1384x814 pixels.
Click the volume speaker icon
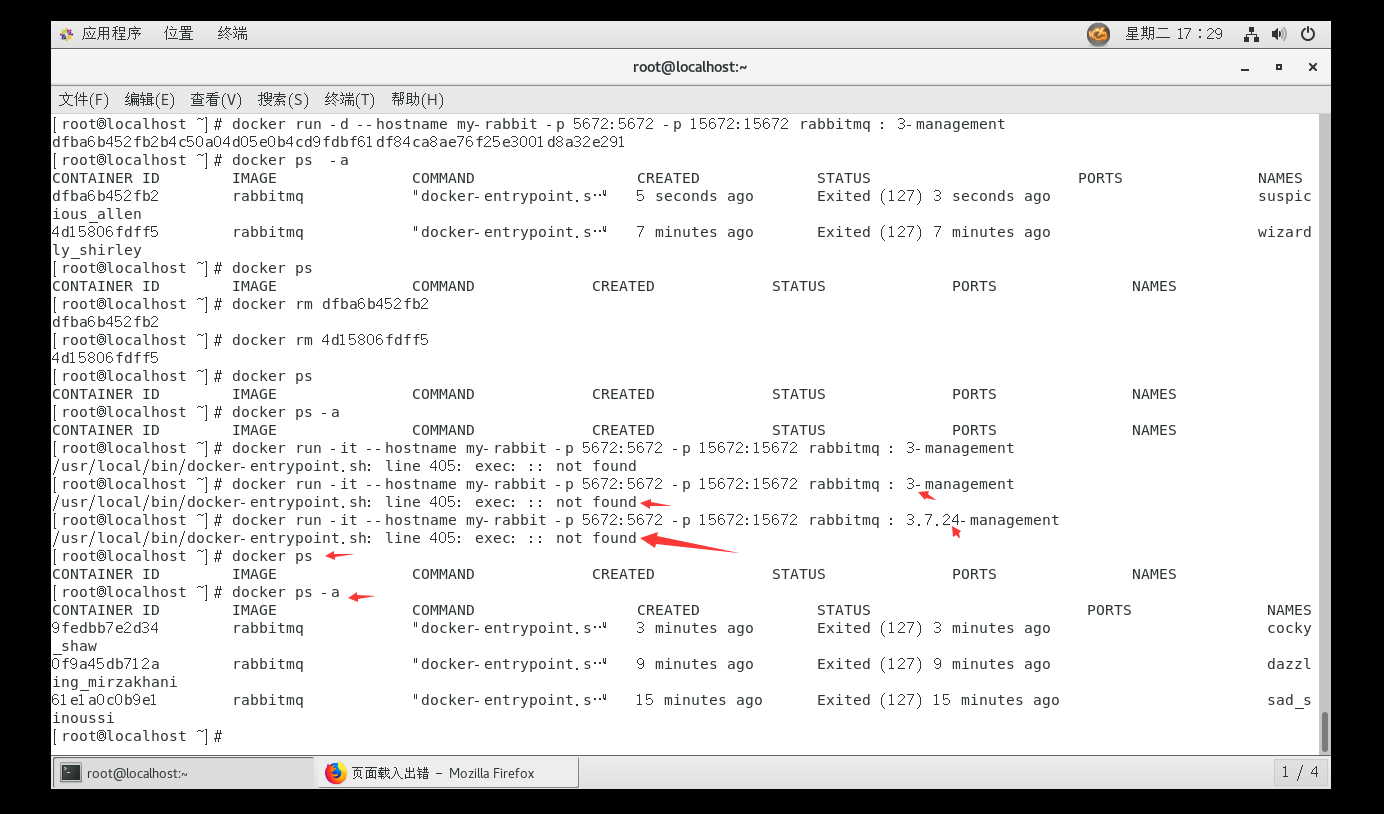tap(1279, 34)
